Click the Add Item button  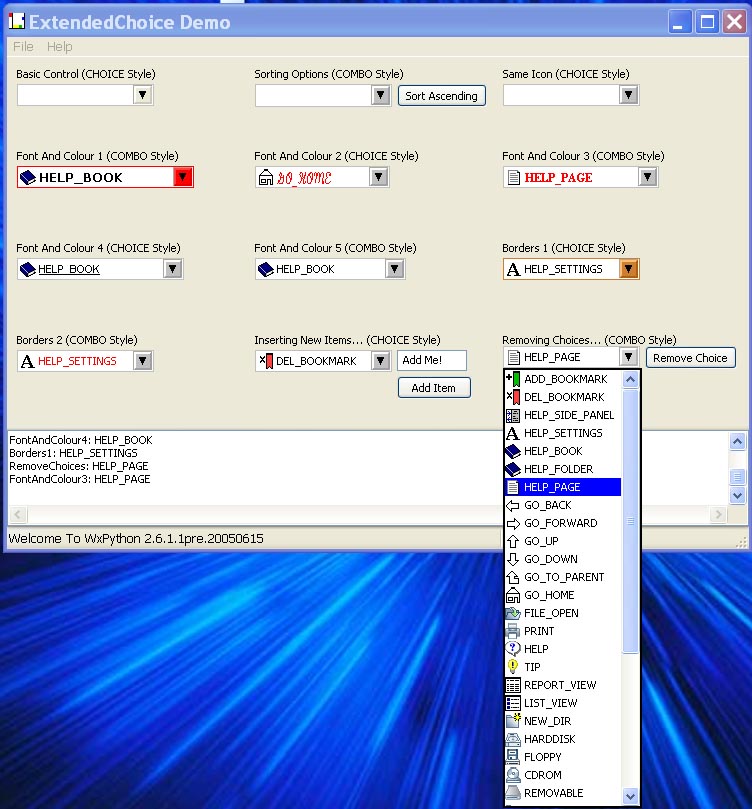tap(434, 388)
